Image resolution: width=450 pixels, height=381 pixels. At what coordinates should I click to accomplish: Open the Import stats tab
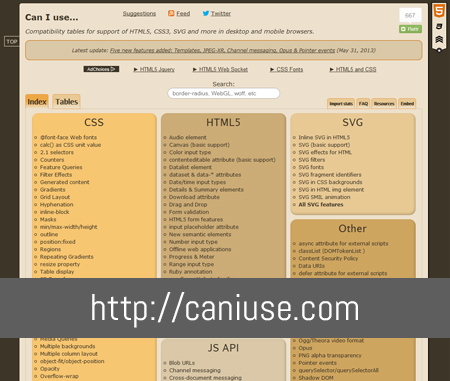point(341,104)
